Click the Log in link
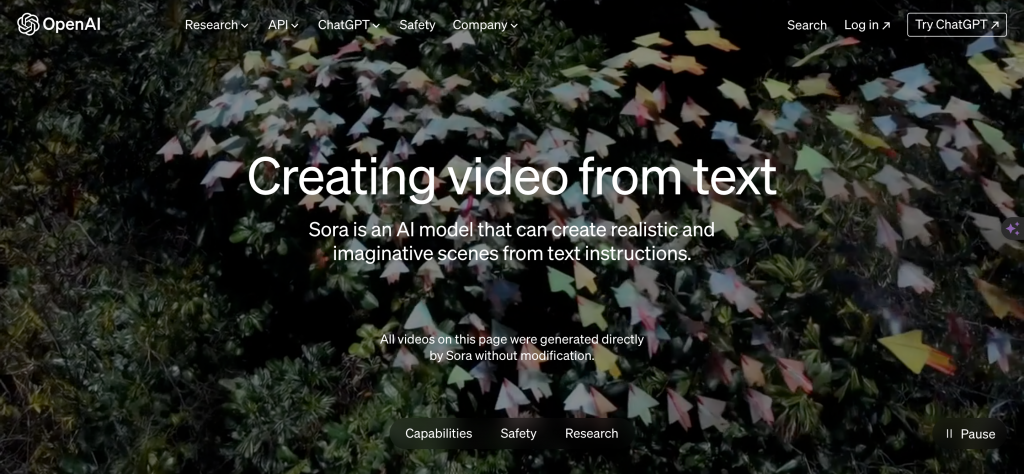The height and width of the screenshot is (474, 1024). coord(867,25)
